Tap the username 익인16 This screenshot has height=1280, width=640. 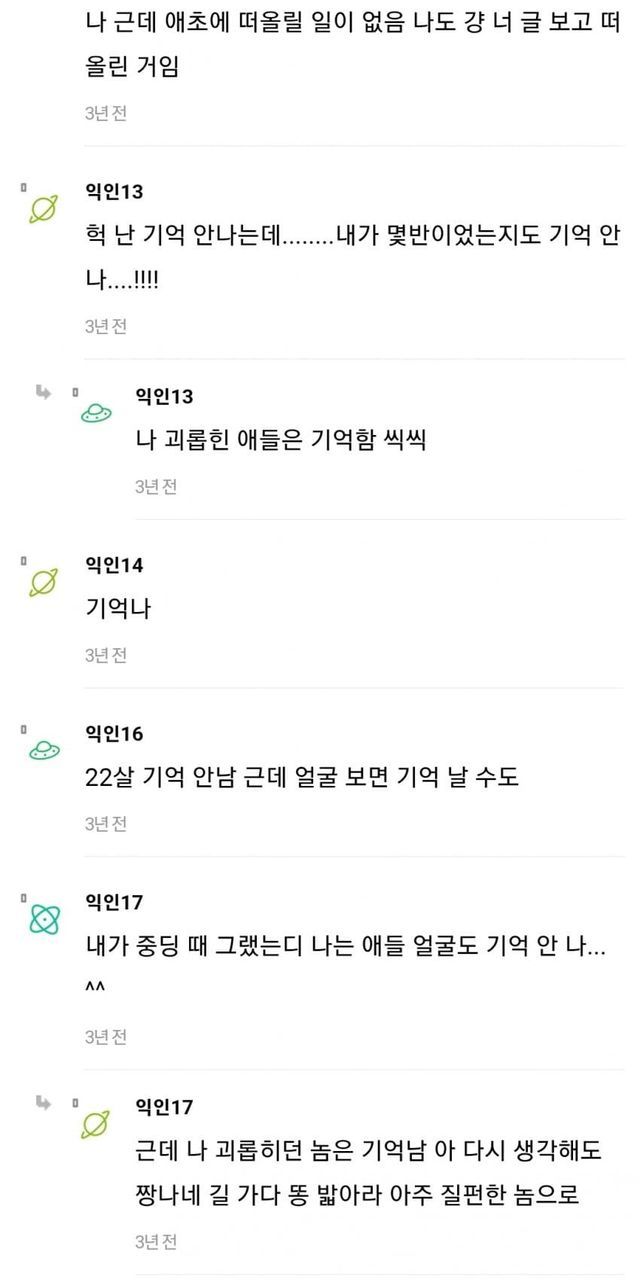click(114, 734)
